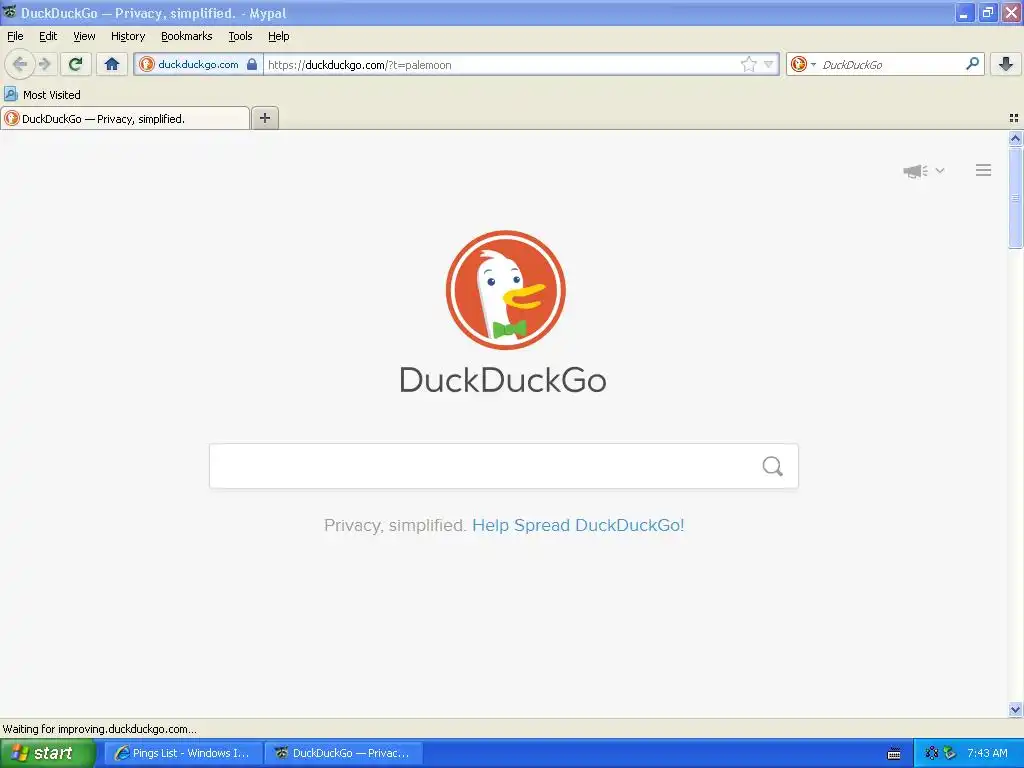The width and height of the screenshot is (1024, 768).
Task: Click the magnifier in toolbar search box
Action: 972,64
